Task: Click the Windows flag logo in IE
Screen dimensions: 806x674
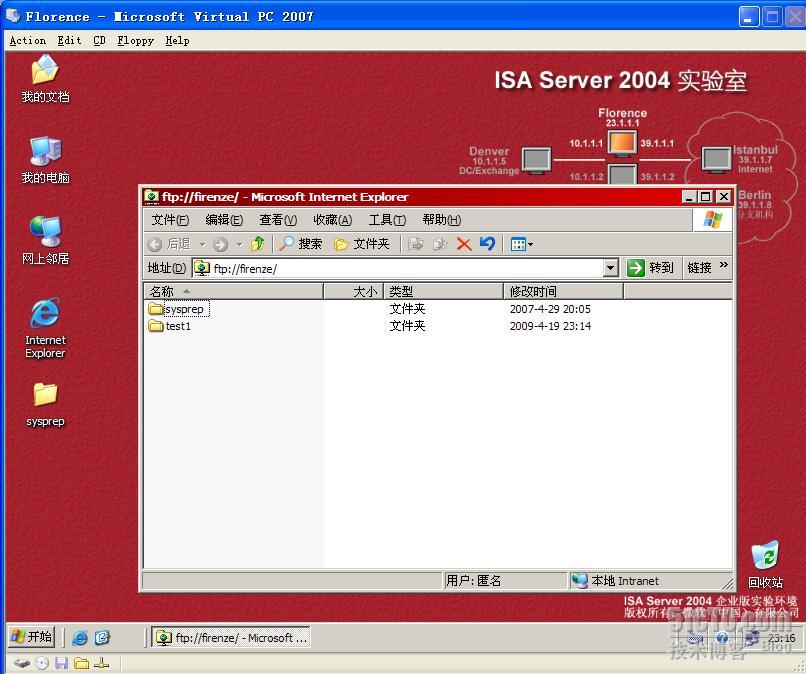Action: [x=712, y=220]
